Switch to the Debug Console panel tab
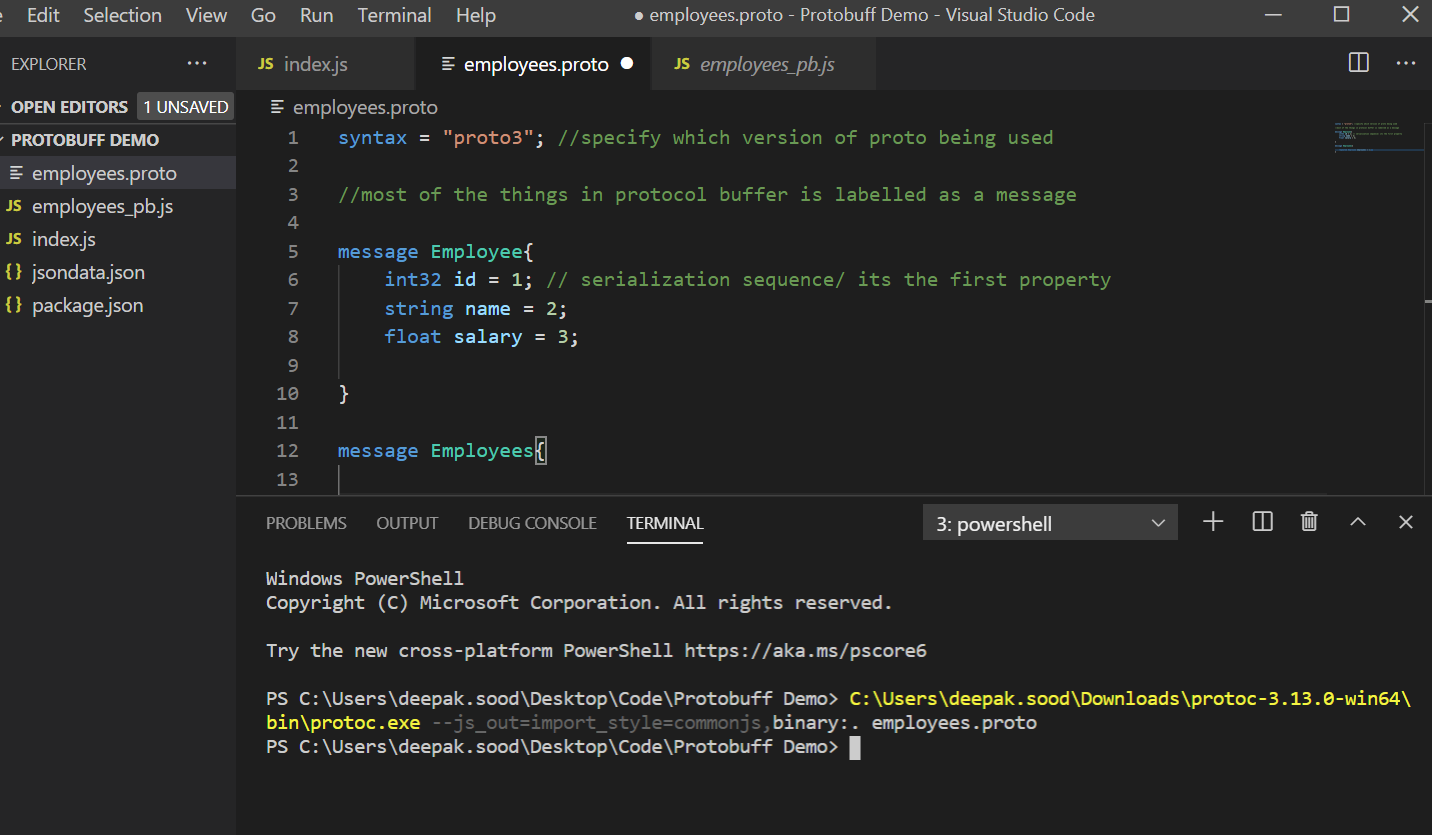 (x=532, y=523)
